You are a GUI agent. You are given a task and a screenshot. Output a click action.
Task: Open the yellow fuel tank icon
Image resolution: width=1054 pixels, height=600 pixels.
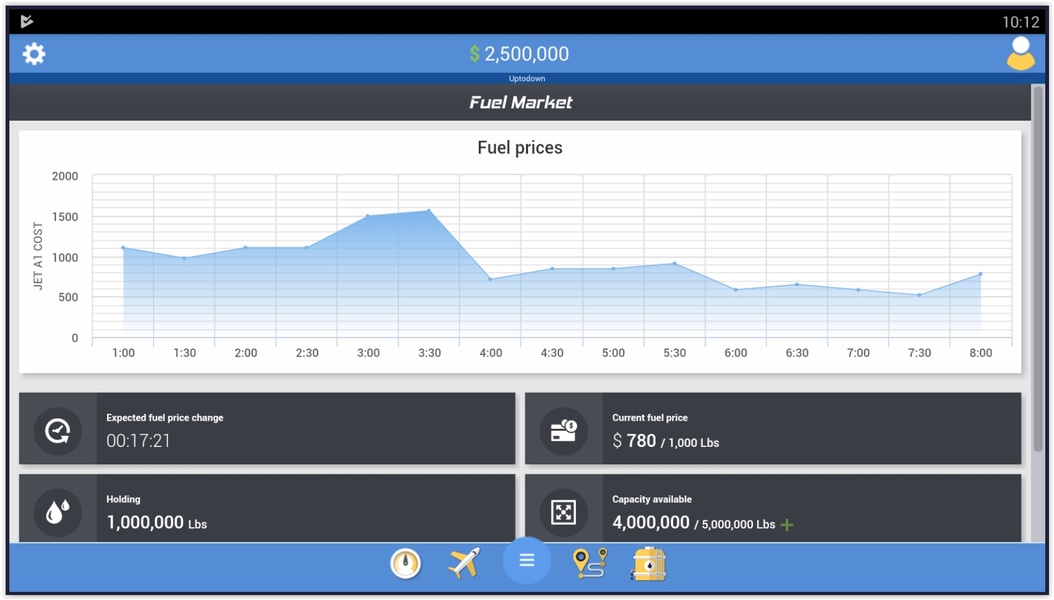(649, 563)
